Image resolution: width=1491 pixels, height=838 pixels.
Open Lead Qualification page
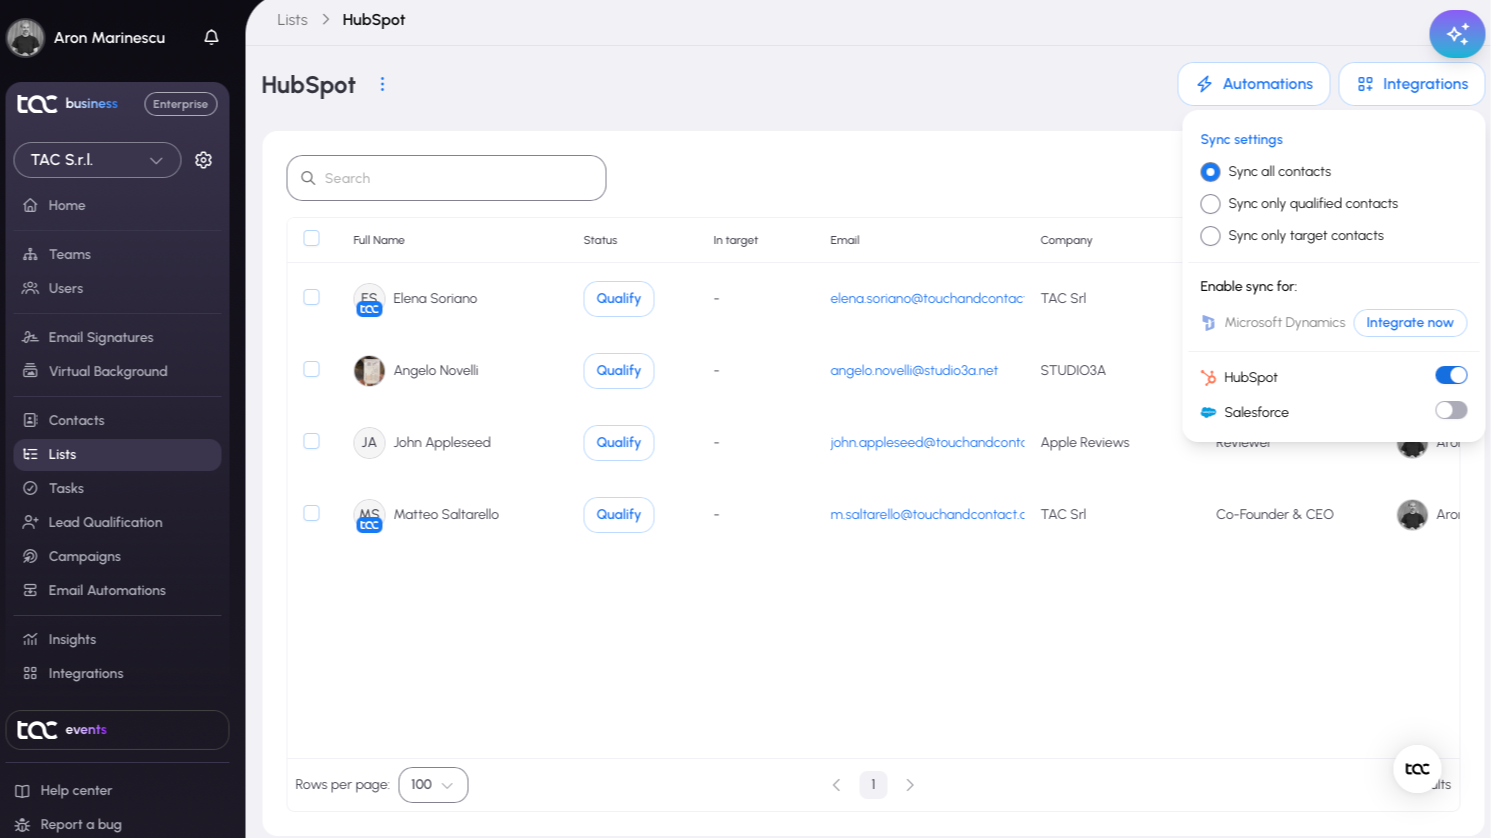(117, 522)
